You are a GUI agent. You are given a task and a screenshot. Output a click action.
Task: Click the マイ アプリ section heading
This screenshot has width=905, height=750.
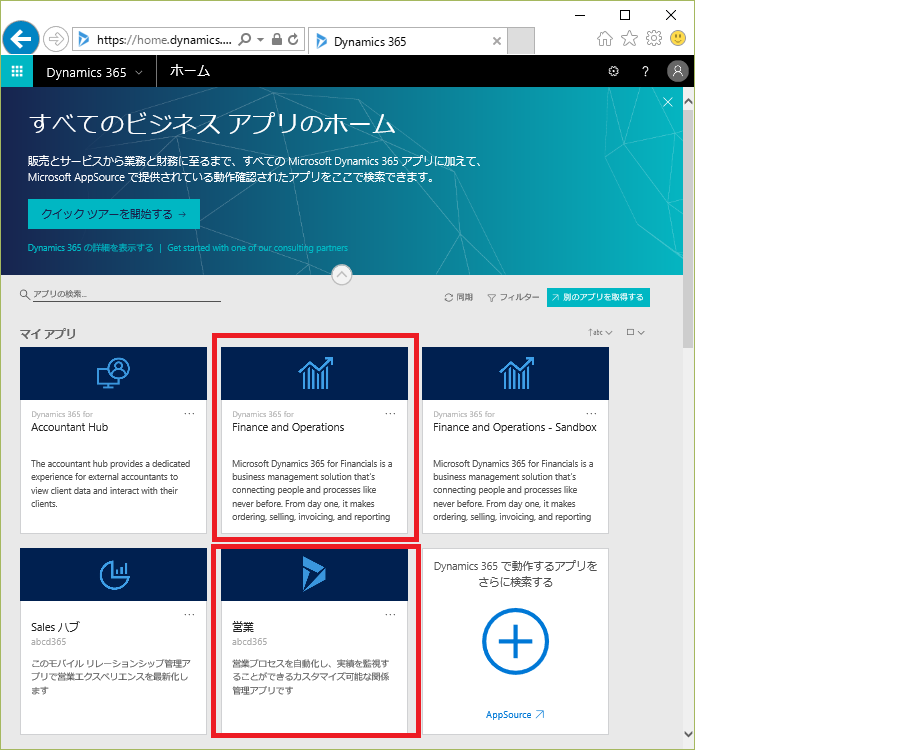[x=48, y=334]
